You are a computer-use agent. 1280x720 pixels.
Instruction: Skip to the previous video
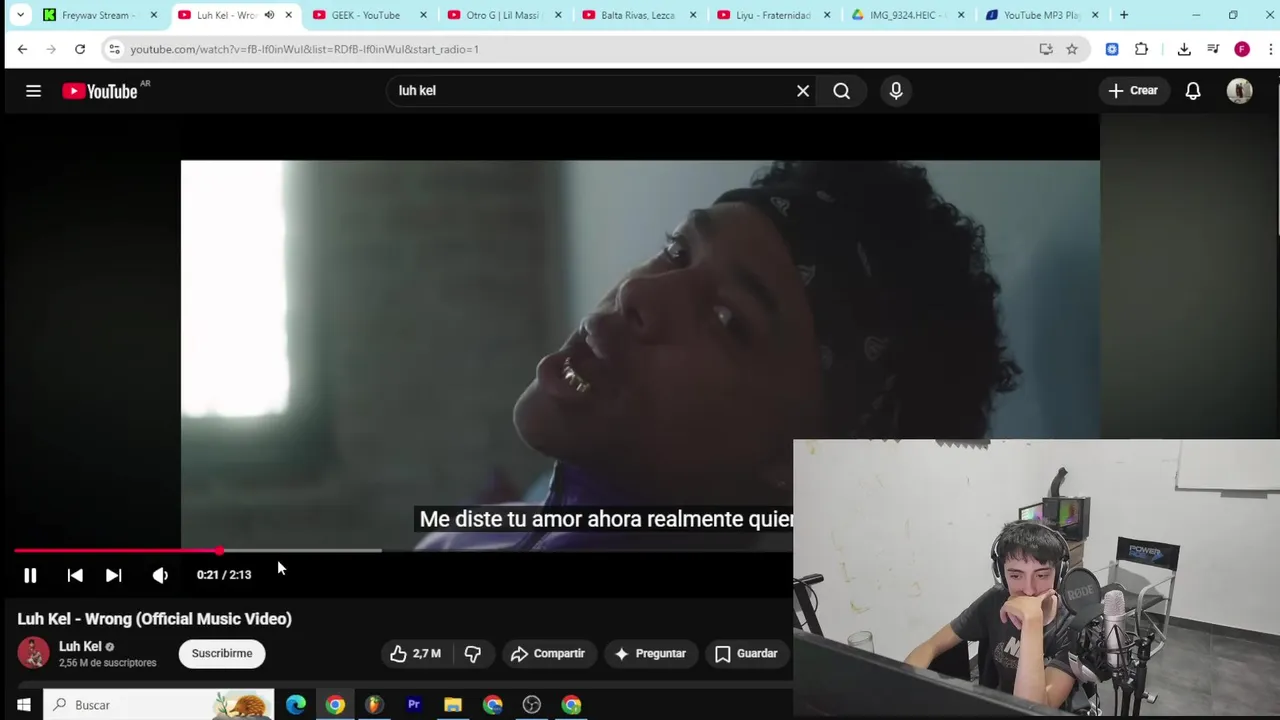tap(75, 575)
